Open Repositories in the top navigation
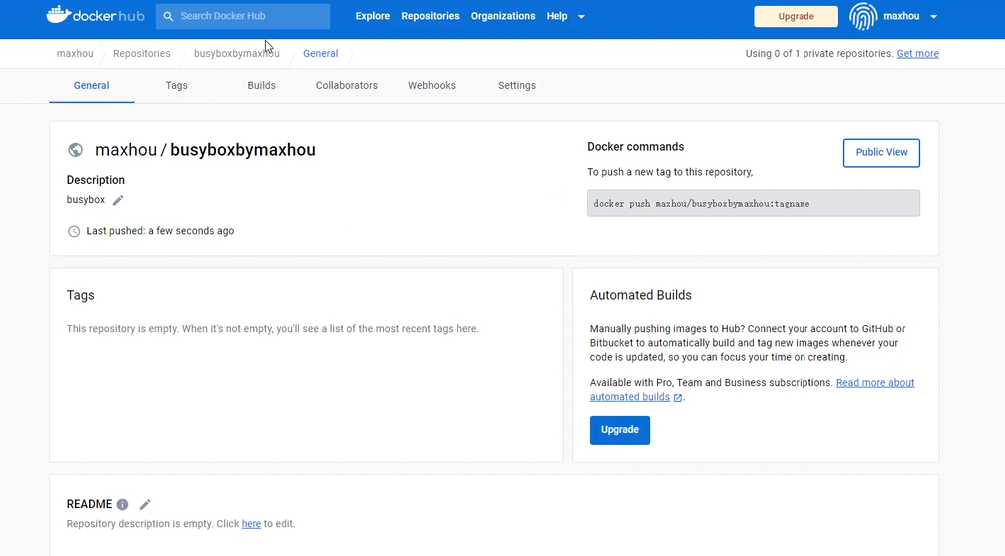 point(430,16)
